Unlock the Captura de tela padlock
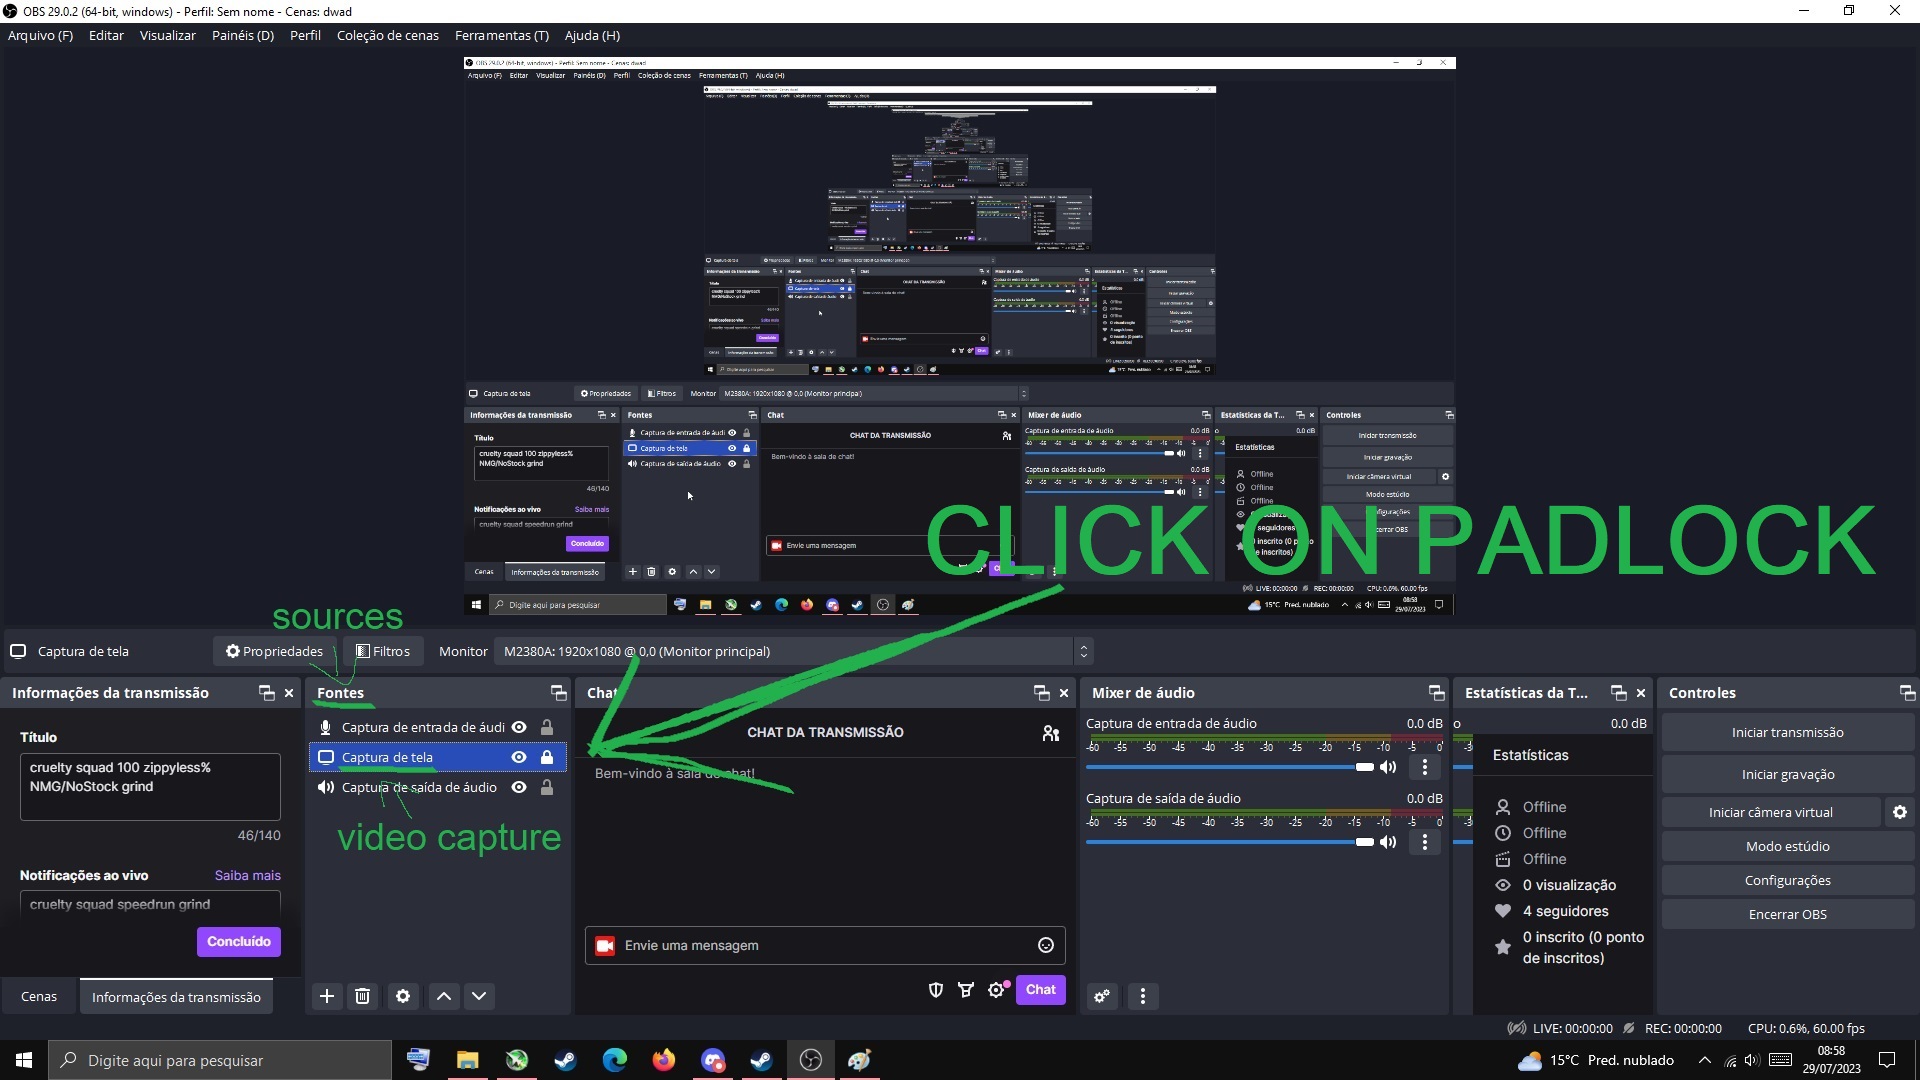The width and height of the screenshot is (1920, 1080). [547, 757]
